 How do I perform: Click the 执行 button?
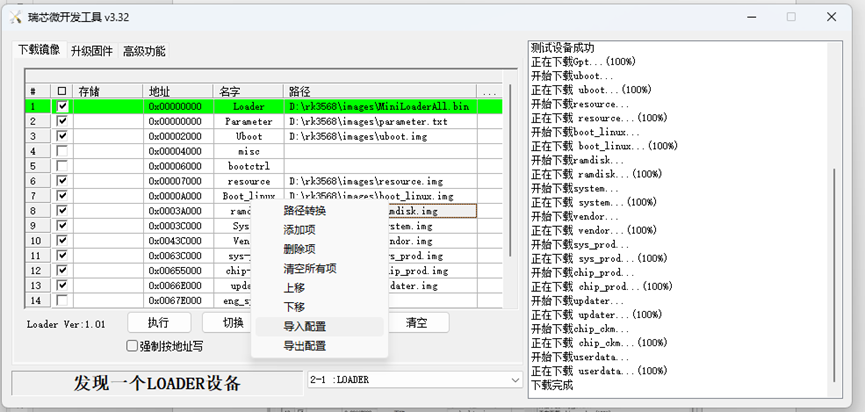tap(159, 323)
